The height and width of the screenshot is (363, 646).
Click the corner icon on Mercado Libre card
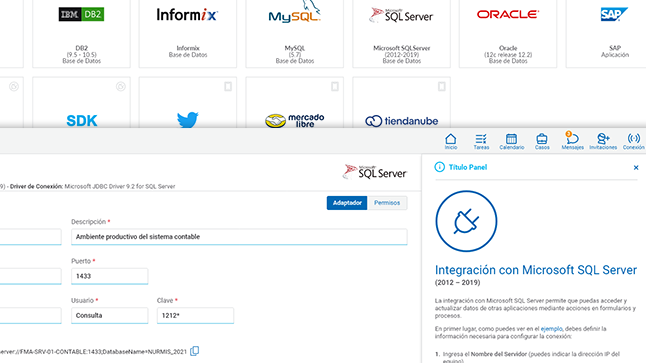335,87
